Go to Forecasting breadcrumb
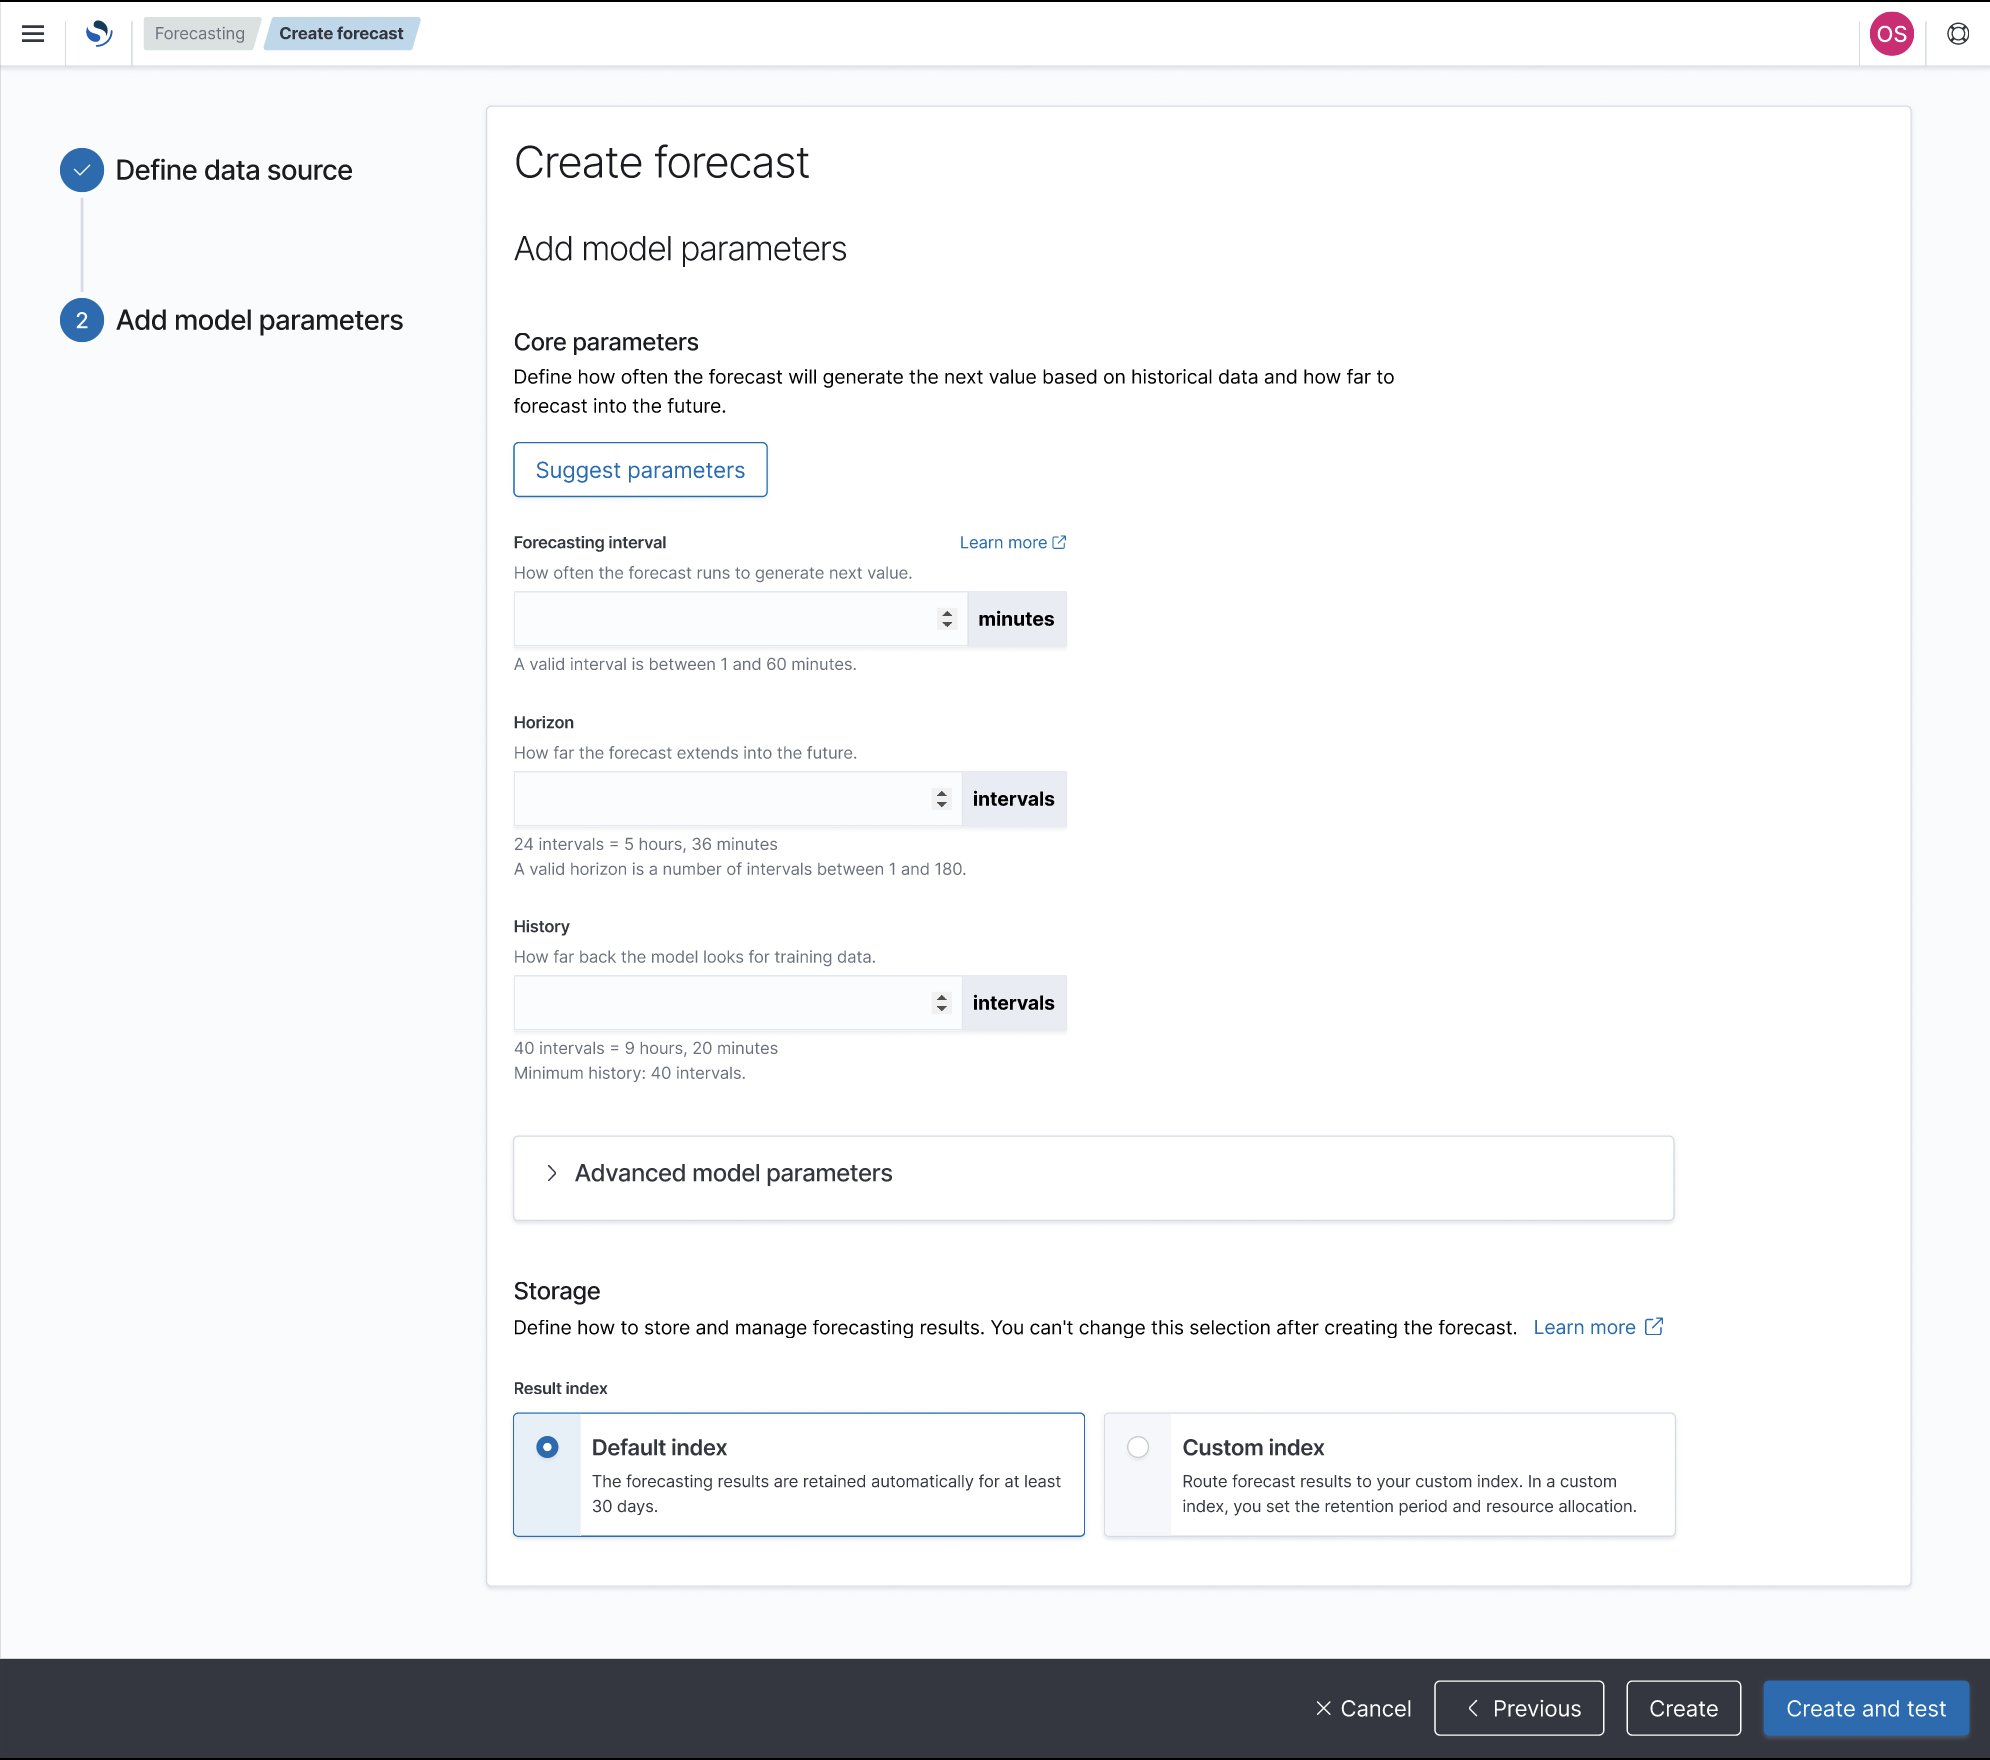 click(200, 34)
